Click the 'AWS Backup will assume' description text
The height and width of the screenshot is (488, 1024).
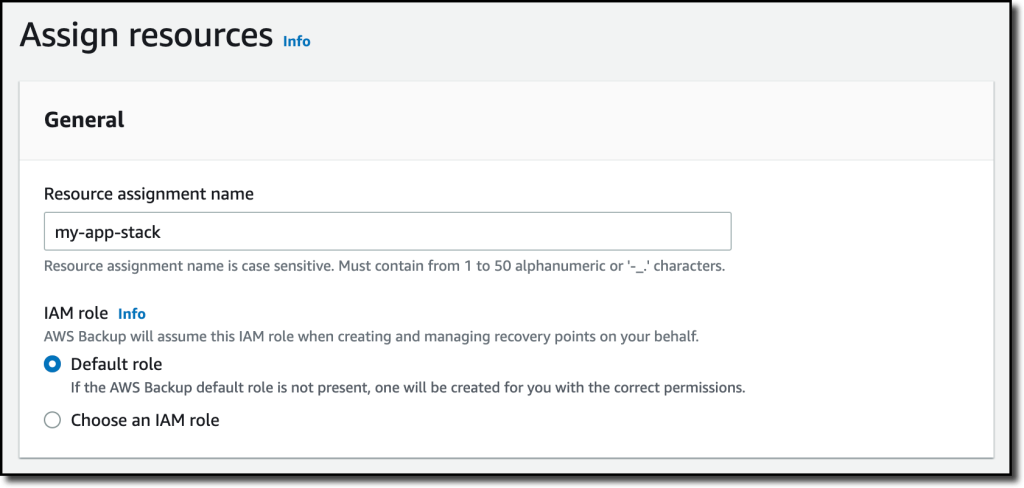(x=372, y=338)
